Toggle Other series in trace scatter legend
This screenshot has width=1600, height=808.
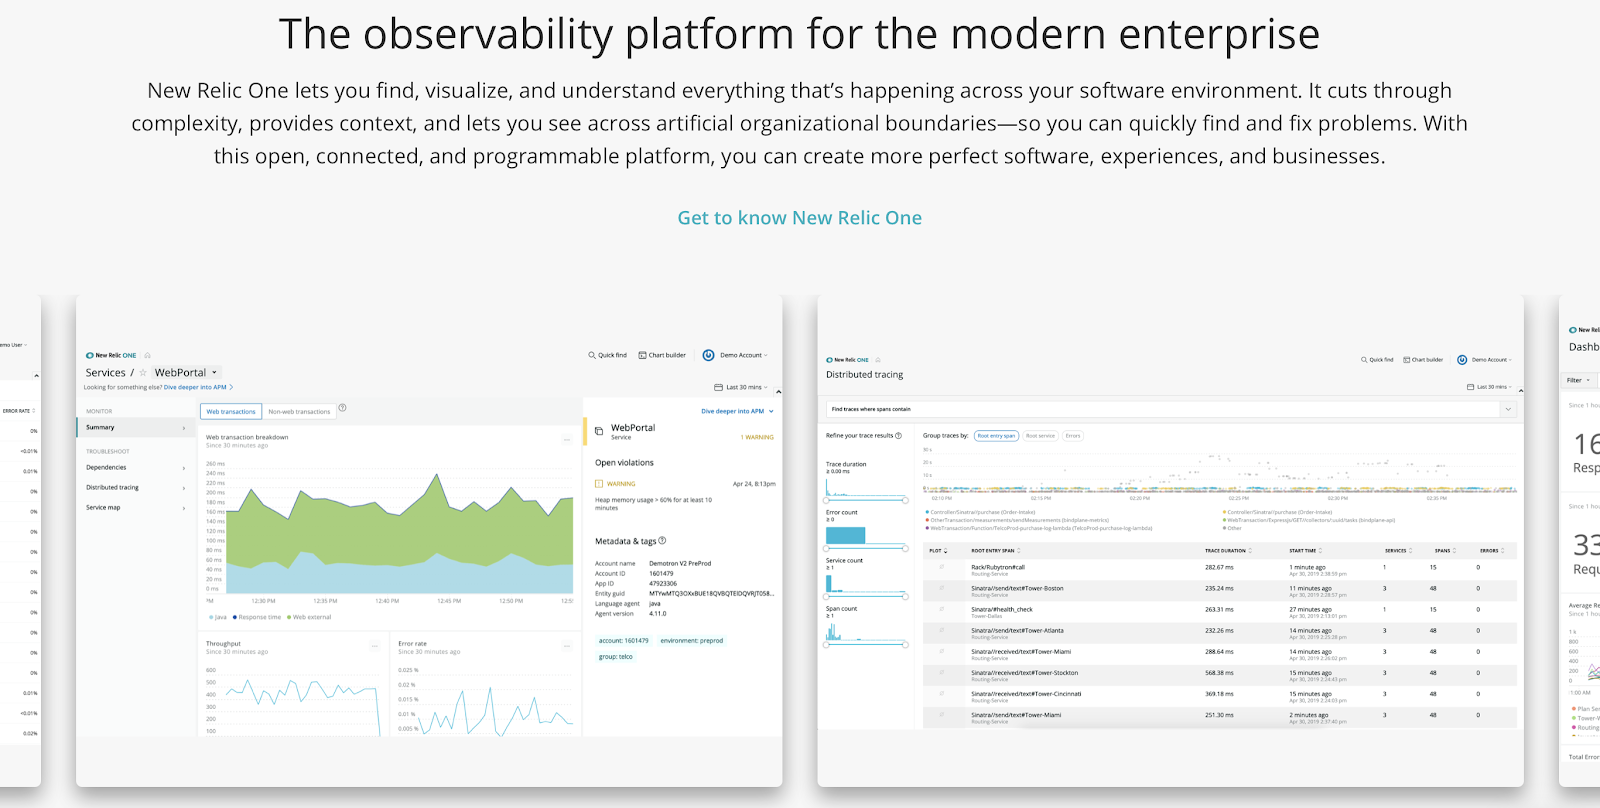pos(1232,528)
